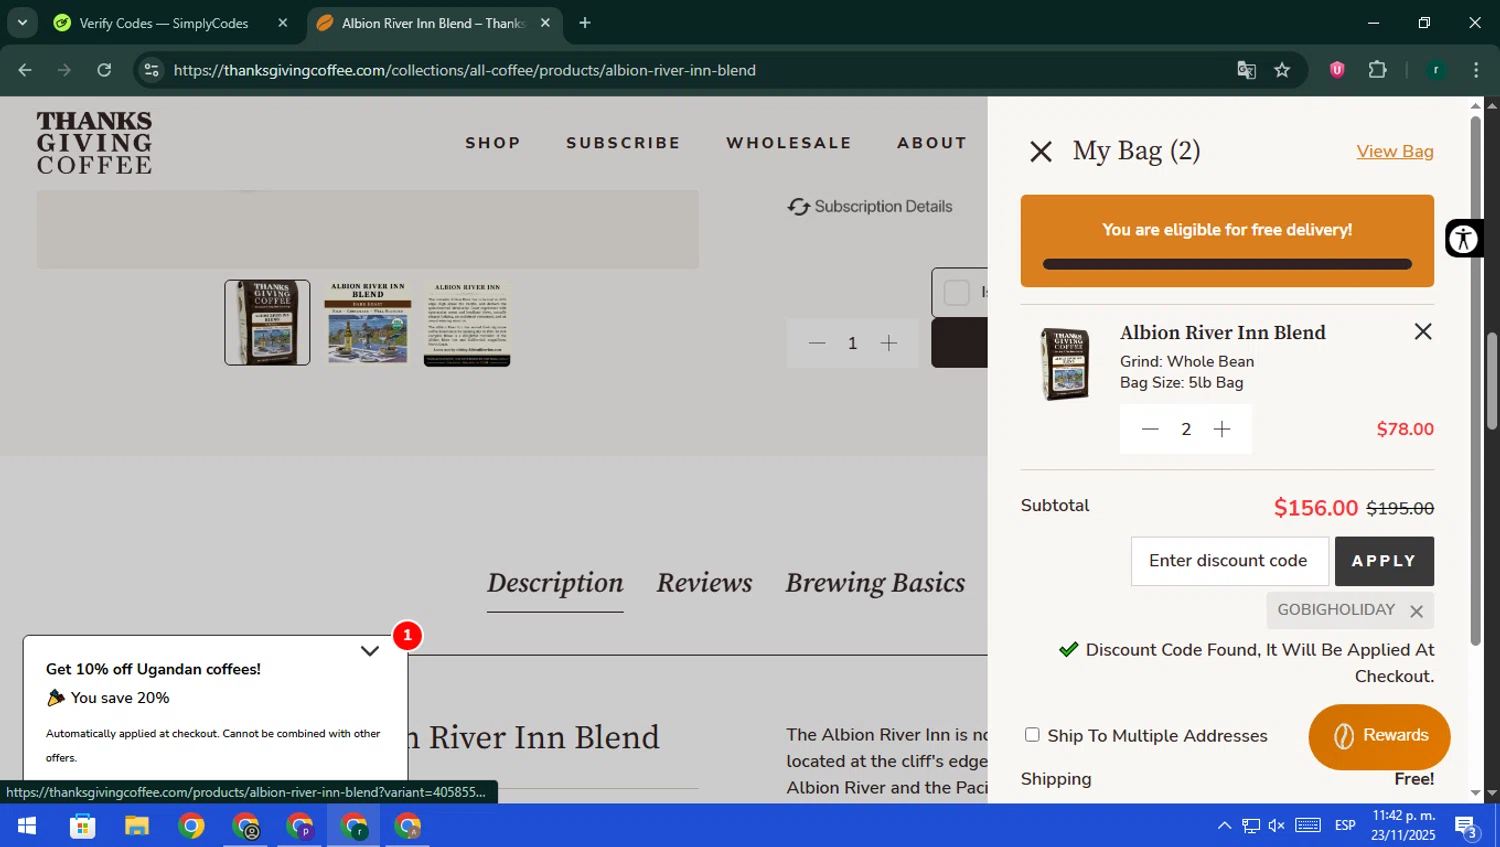The image size is (1500, 847).
Task: Click the network tray icon
Action: pyautogui.click(x=1251, y=826)
